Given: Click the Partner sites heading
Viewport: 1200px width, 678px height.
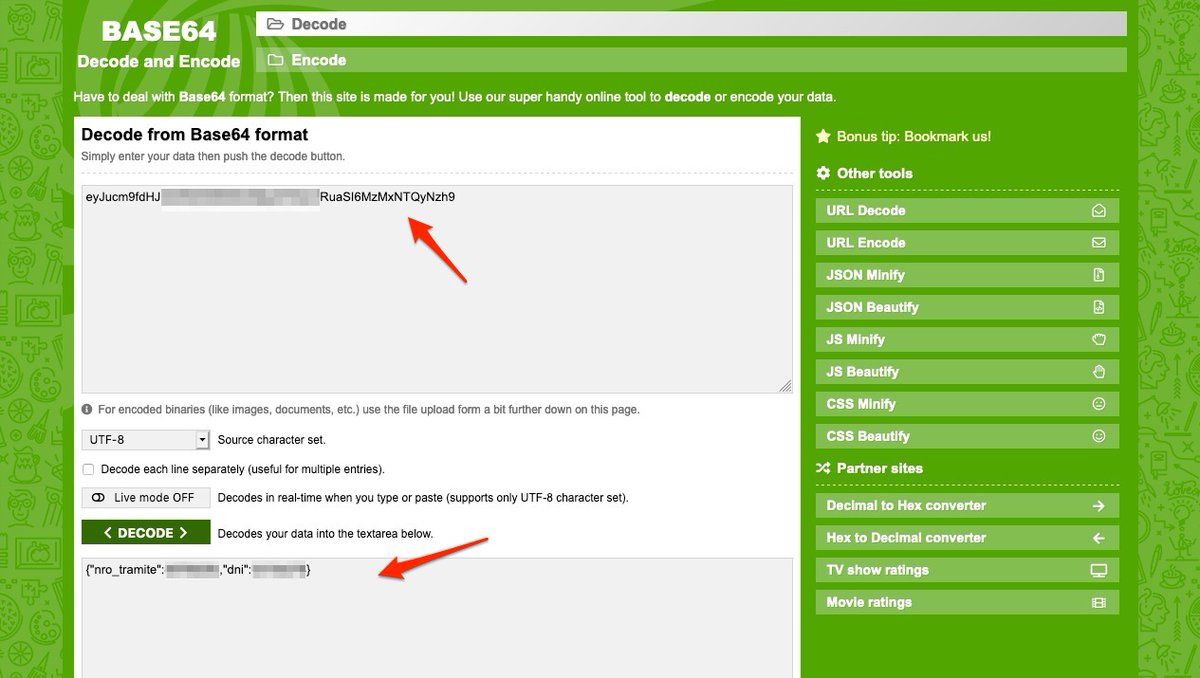Looking at the screenshot, I should pyautogui.click(x=880, y=468).
